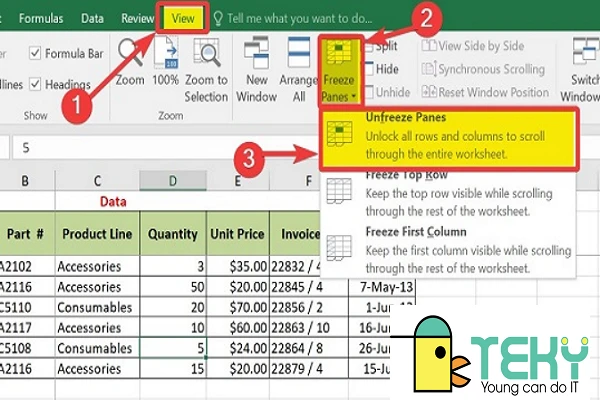The height and width of the screenshot is (400, 600).
Task: Open the View ribbon tab
Action: [x=183, y=18]
